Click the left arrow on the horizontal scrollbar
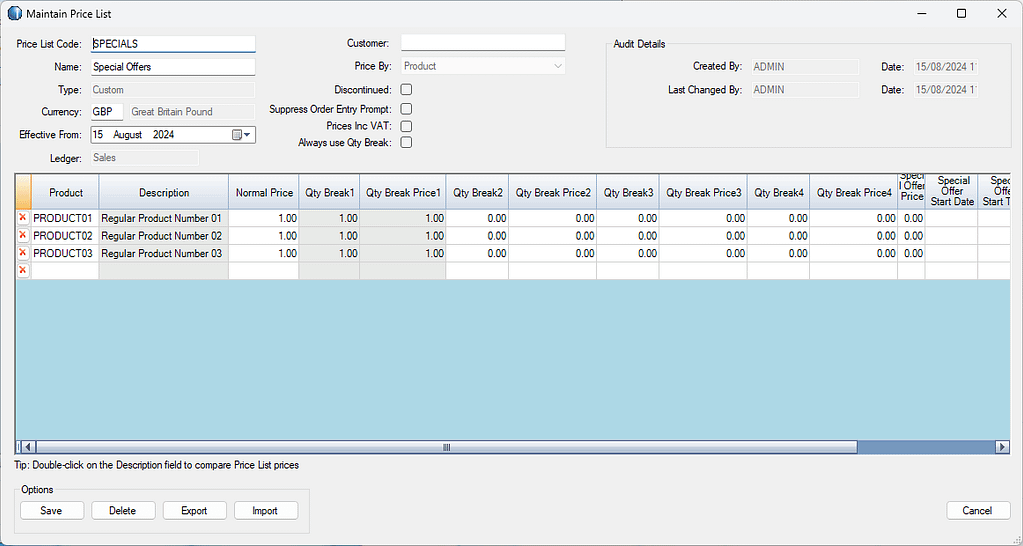 click(x=27, y=447)
